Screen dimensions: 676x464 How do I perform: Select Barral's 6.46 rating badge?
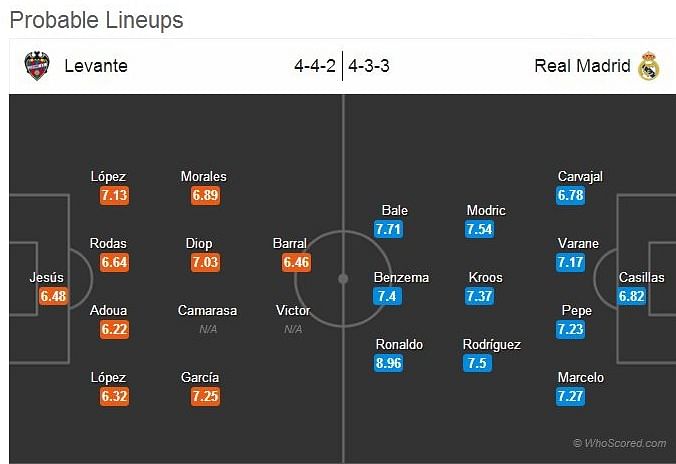[296, 262]
